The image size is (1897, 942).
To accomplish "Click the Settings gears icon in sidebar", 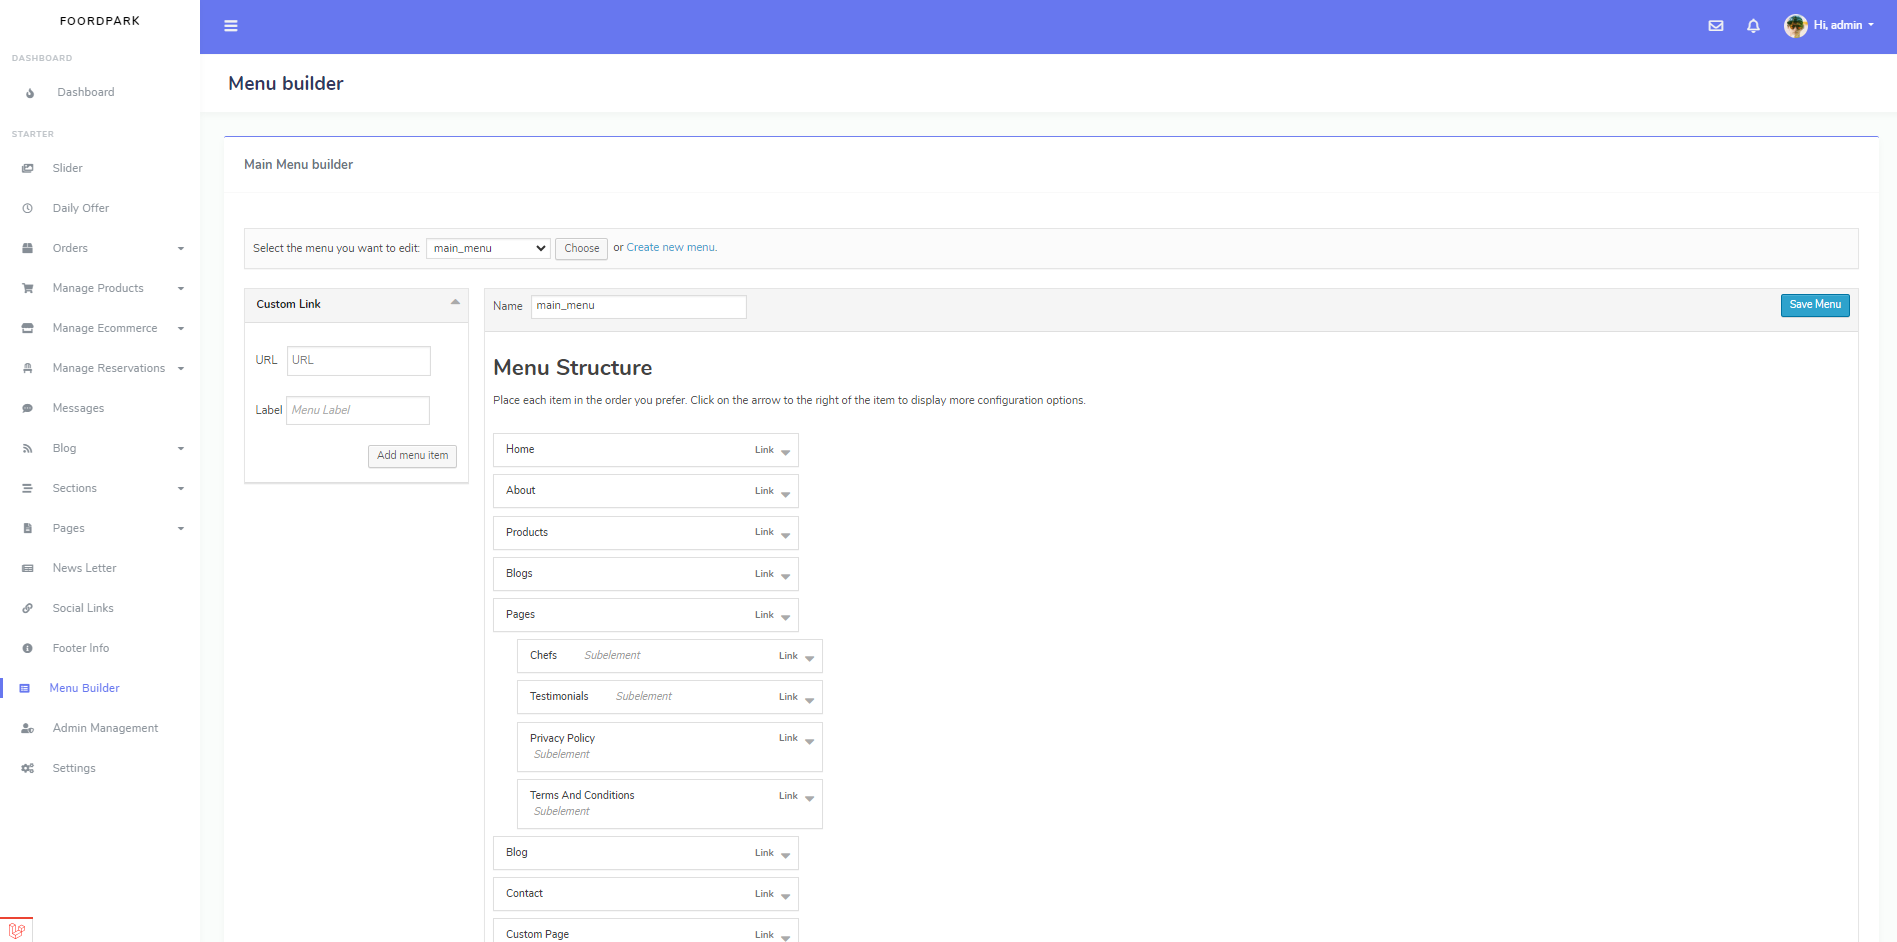I will coord(28,768).
